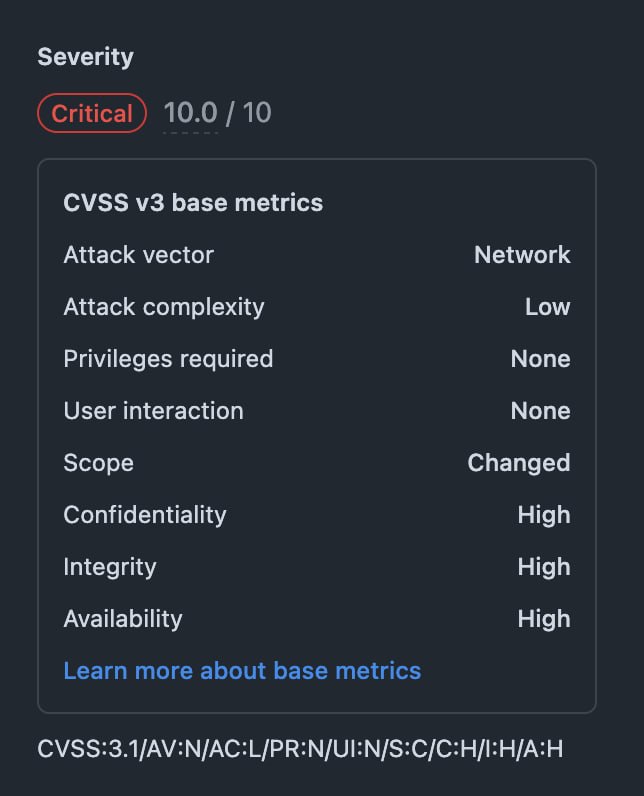The image size is (644, 796).
Task: Click the CVSS v3 base metrics title
Action: click(193, 203)
